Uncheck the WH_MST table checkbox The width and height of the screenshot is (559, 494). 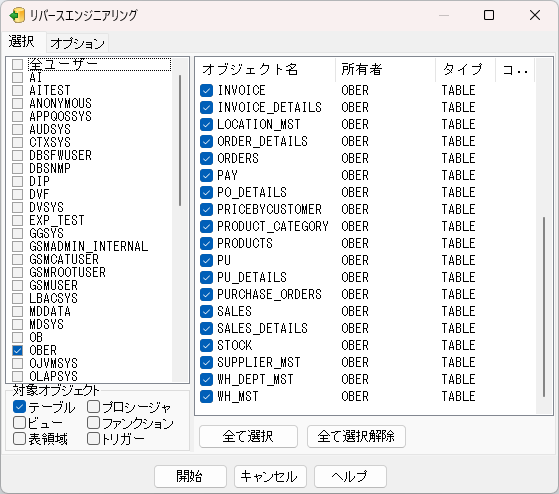[x=206, y=396]
